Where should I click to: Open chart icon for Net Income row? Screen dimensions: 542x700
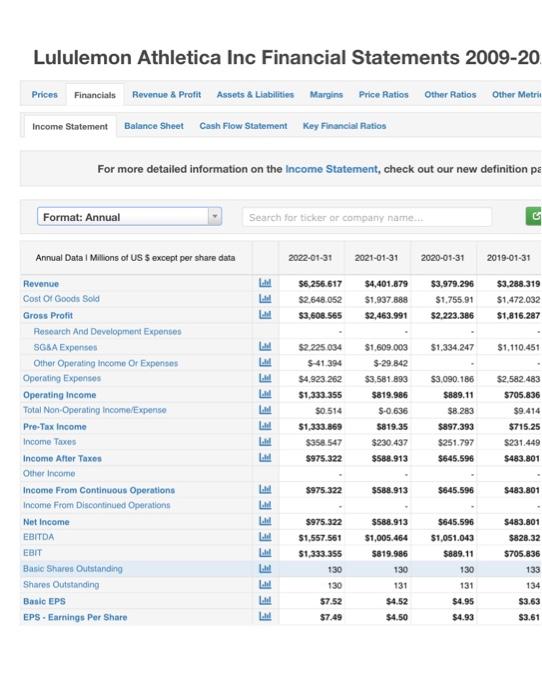point(265,521)
